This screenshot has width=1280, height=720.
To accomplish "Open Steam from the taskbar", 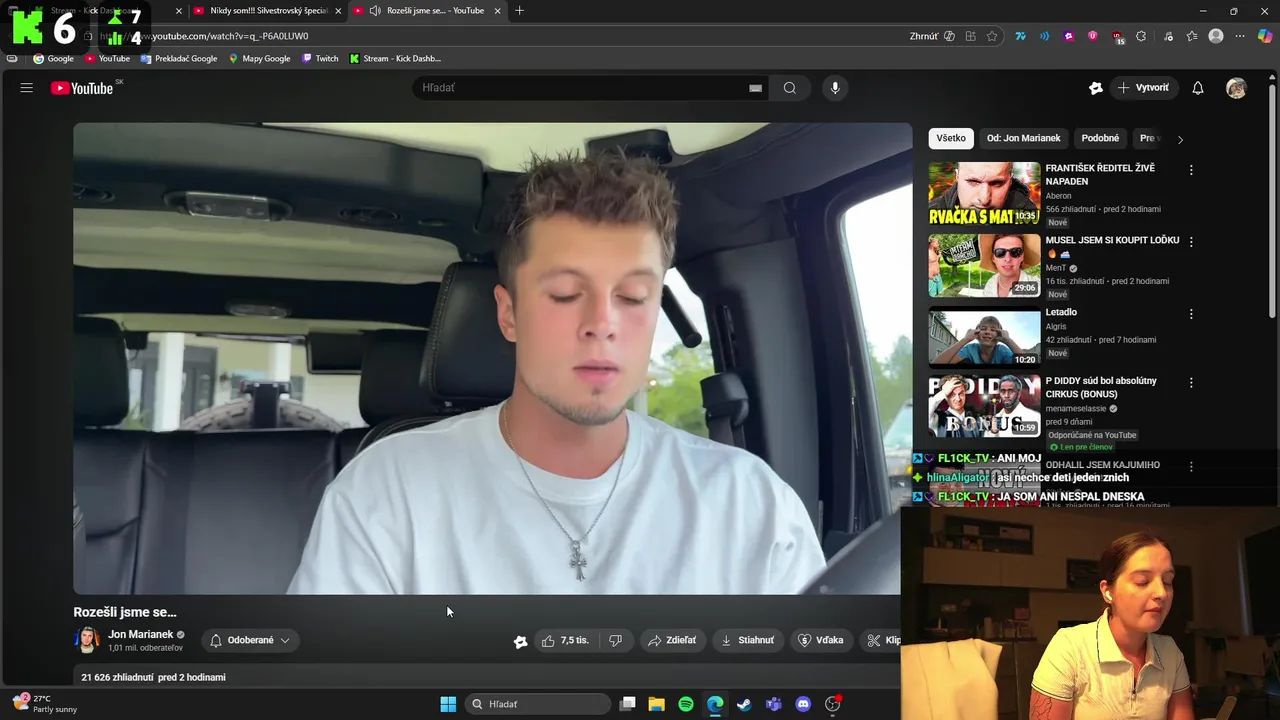I will click(744, 704).
